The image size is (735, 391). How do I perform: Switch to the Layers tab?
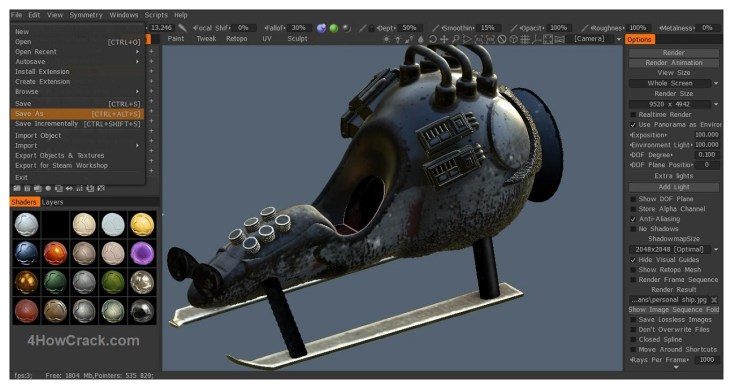pos(52,202)
